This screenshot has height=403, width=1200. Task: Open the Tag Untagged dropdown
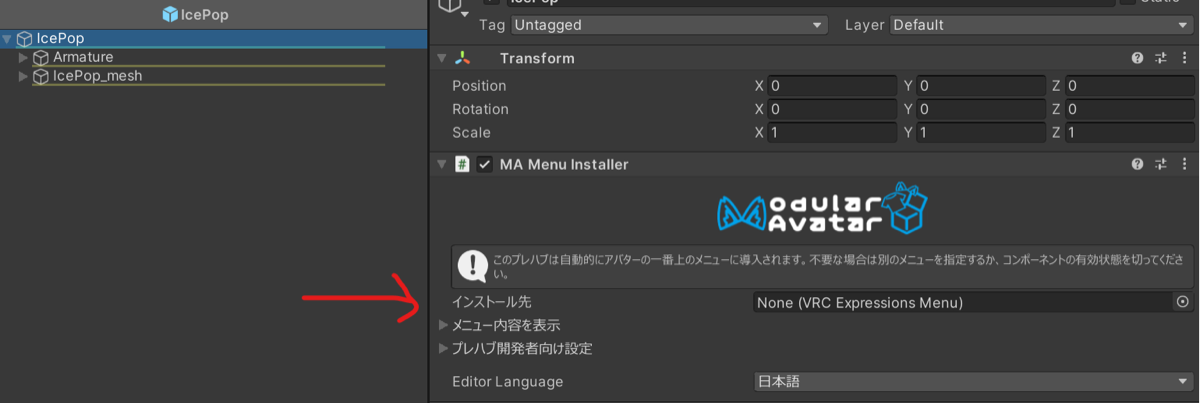669,24
